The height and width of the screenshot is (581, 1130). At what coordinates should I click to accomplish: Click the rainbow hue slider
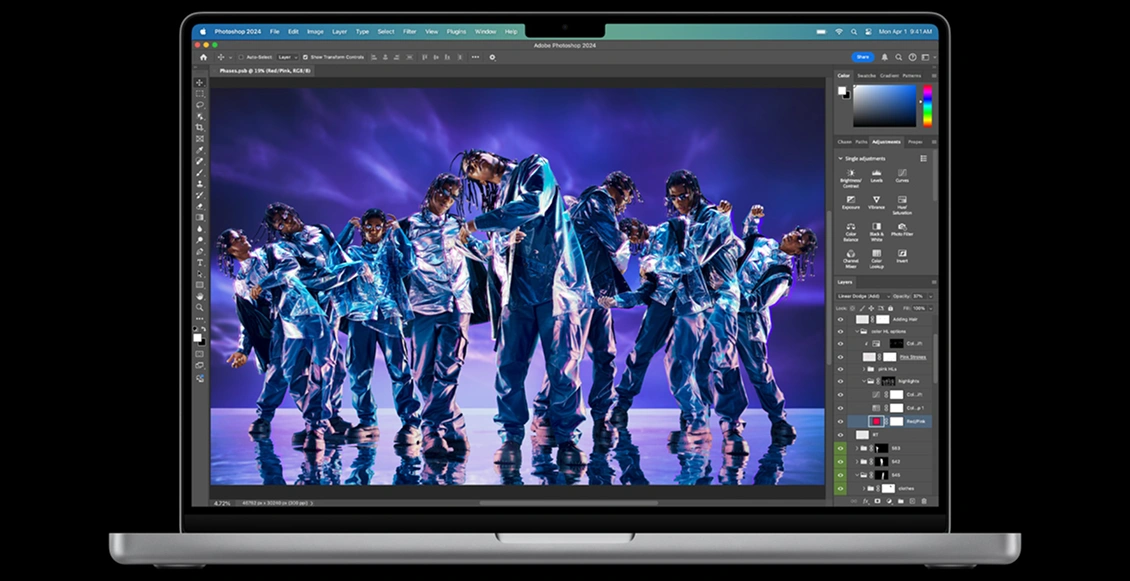927,105
